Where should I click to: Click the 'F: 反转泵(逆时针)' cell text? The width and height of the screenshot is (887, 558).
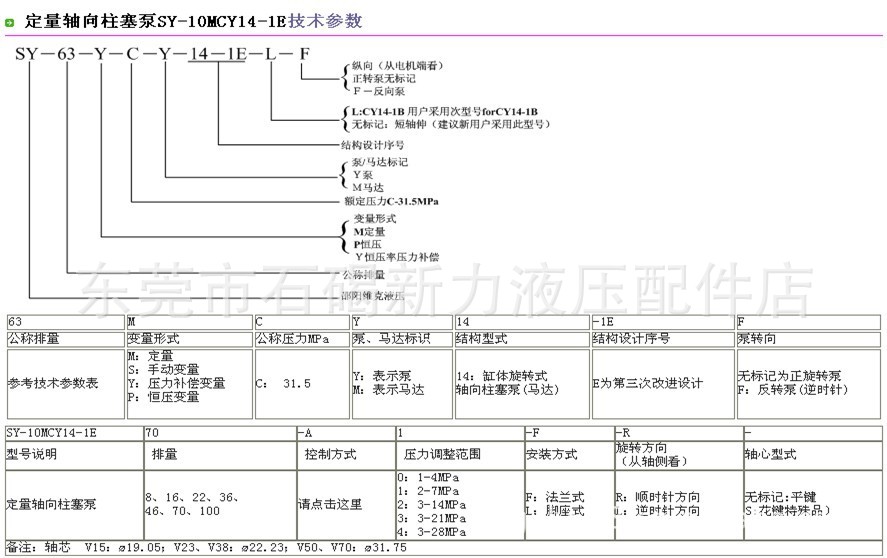(x=793, y=390)
